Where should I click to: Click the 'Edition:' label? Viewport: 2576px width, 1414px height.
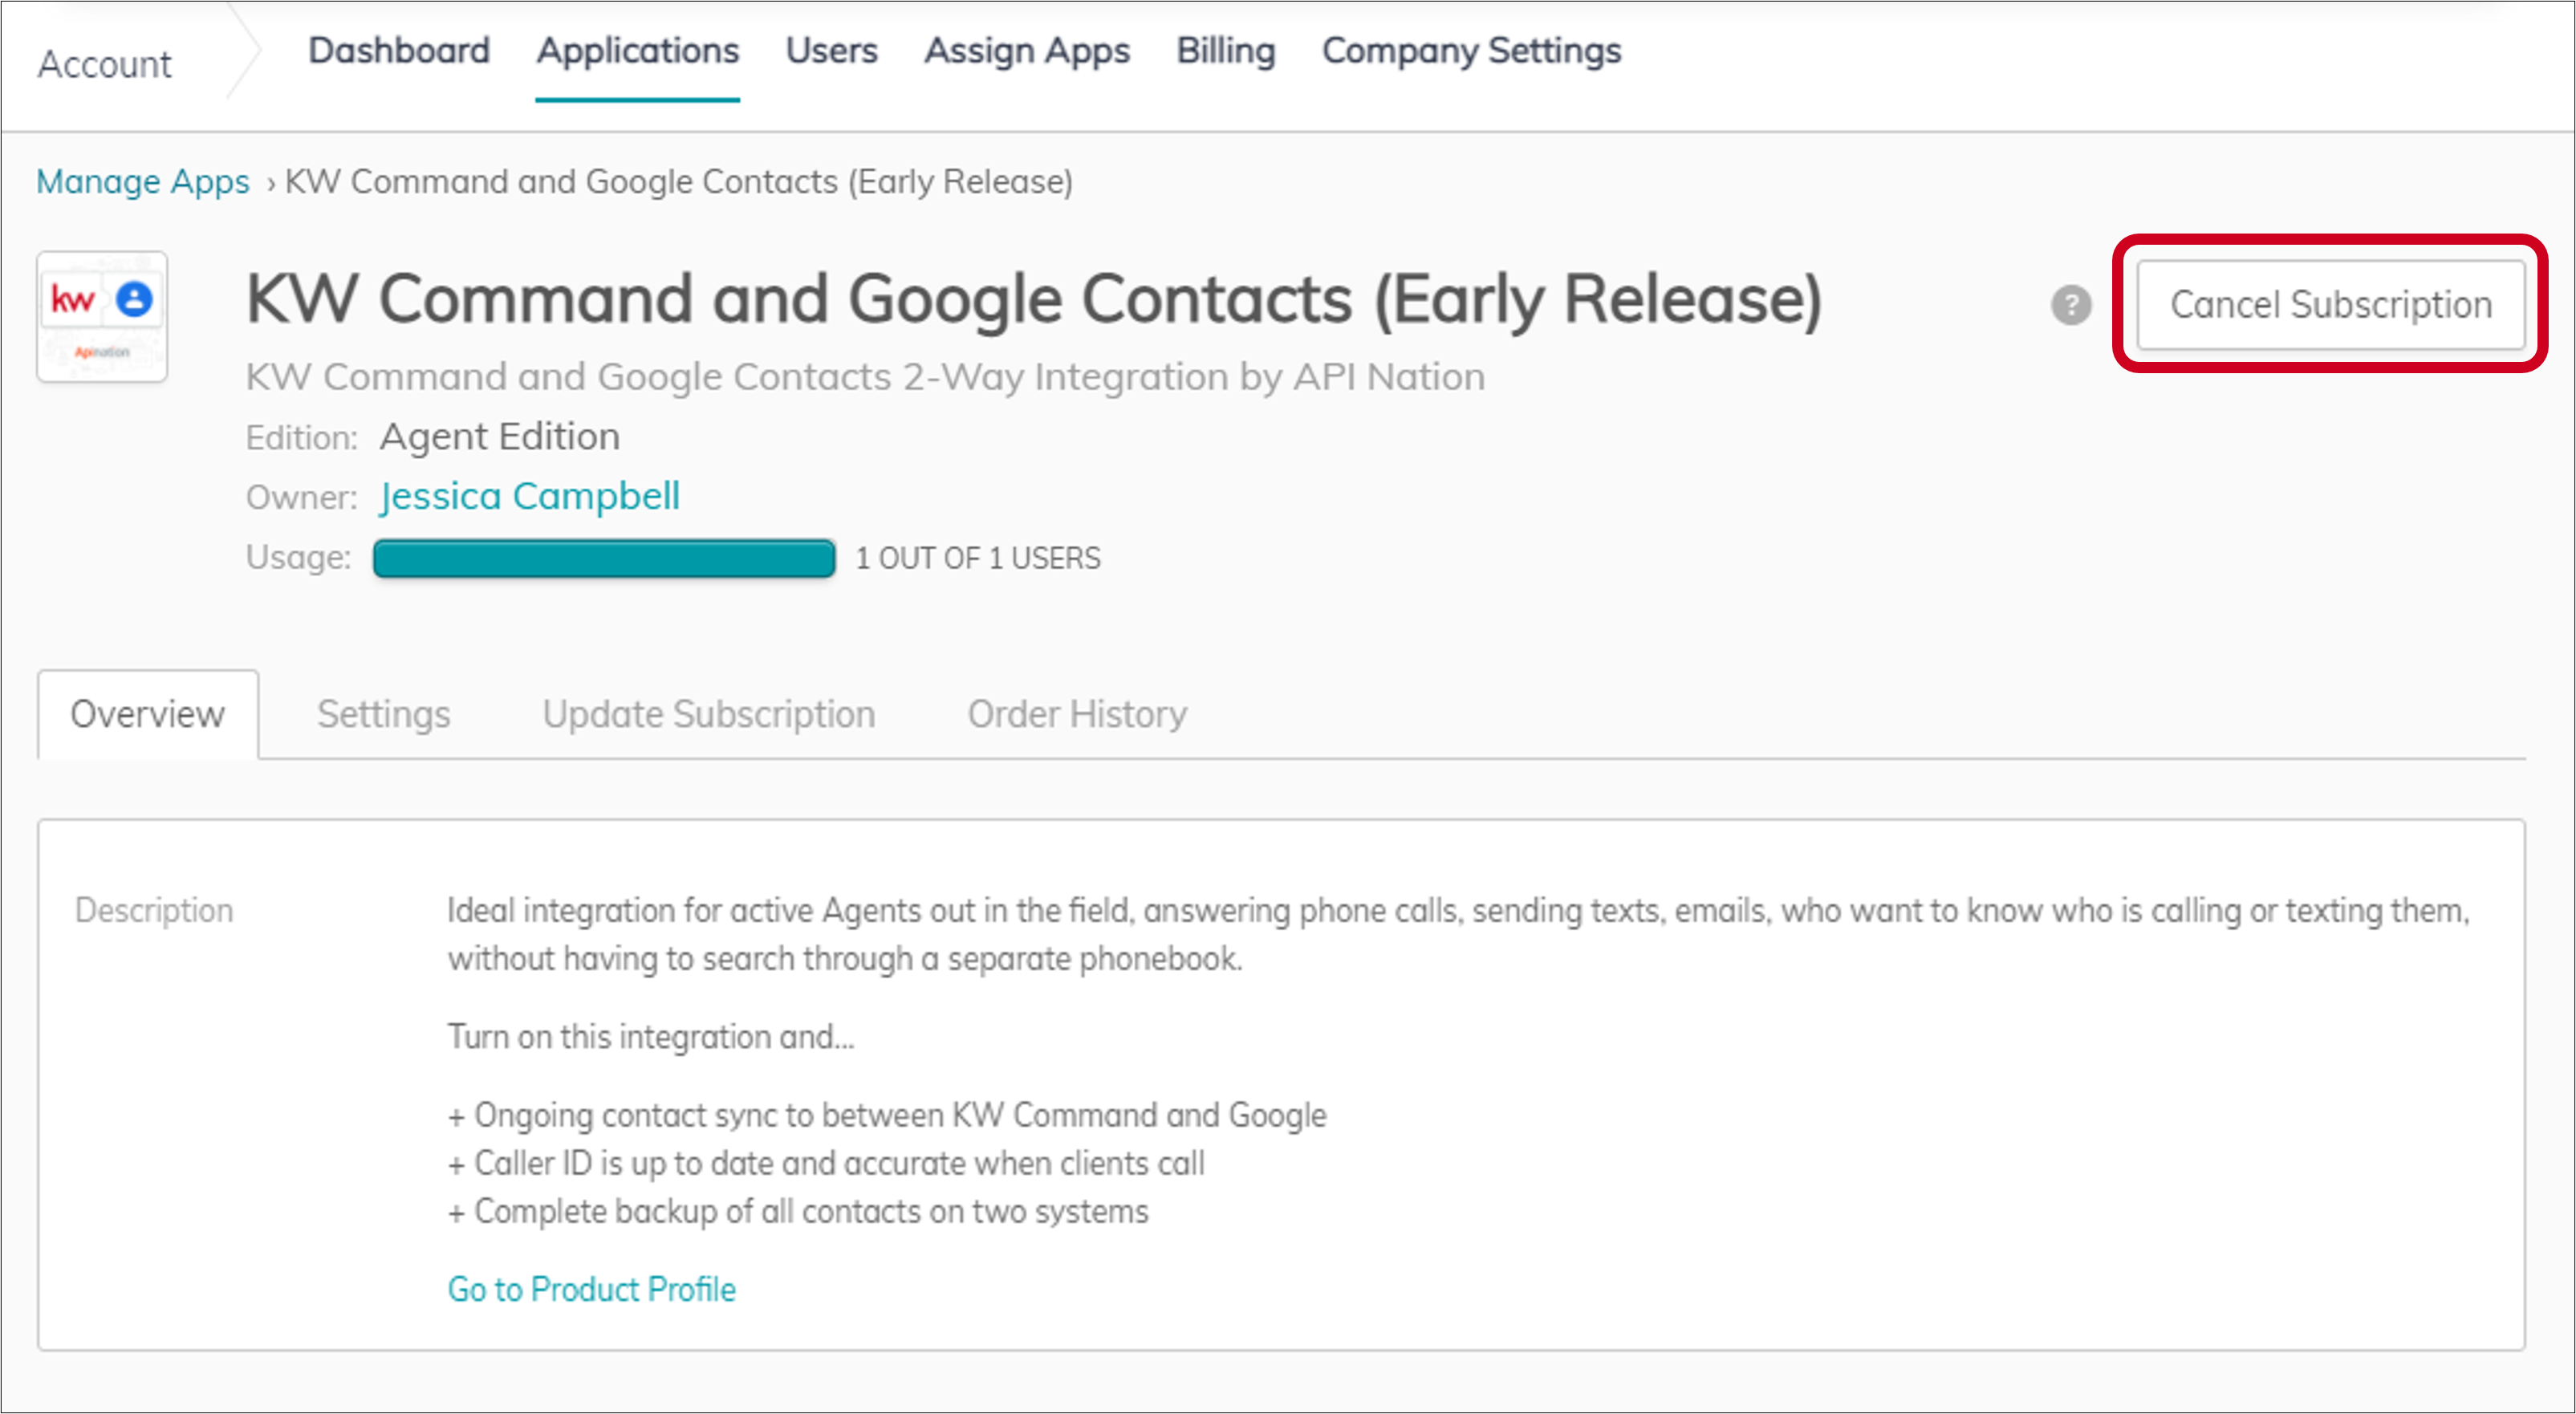[302, 438]
